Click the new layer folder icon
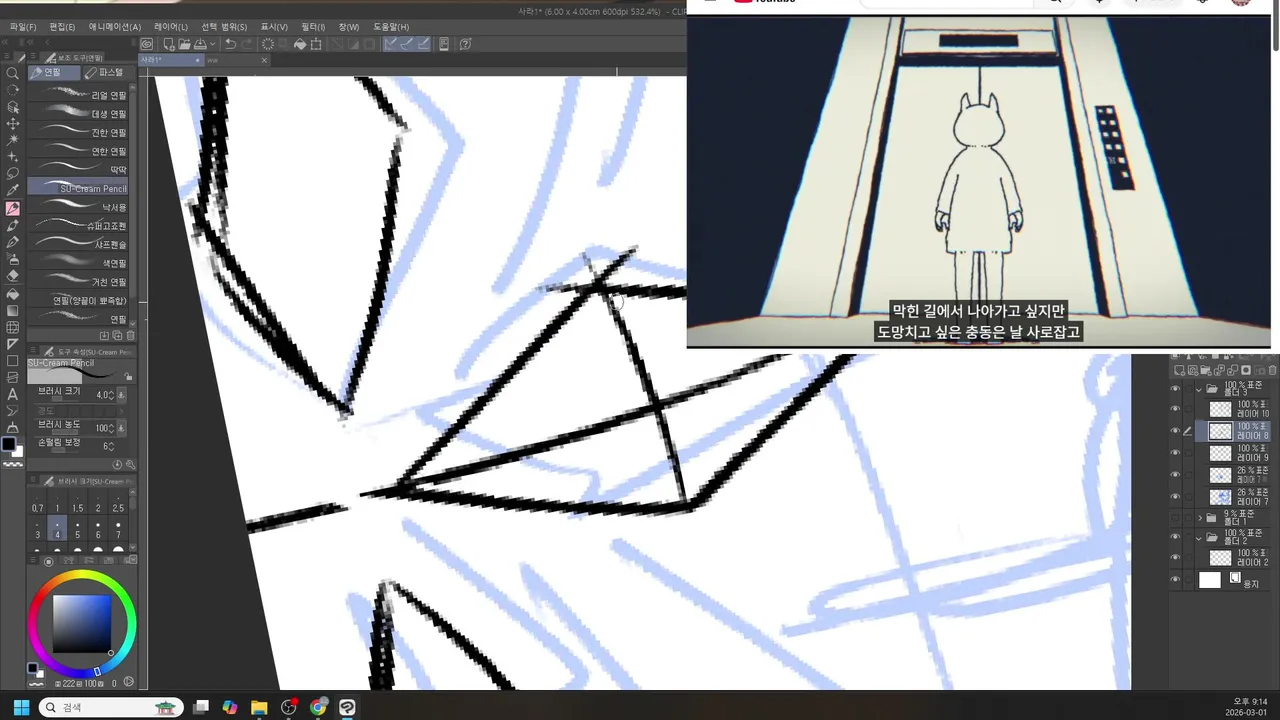Screen dimensions: 1280x720 pyautogui.click(x=1205, y=370)
